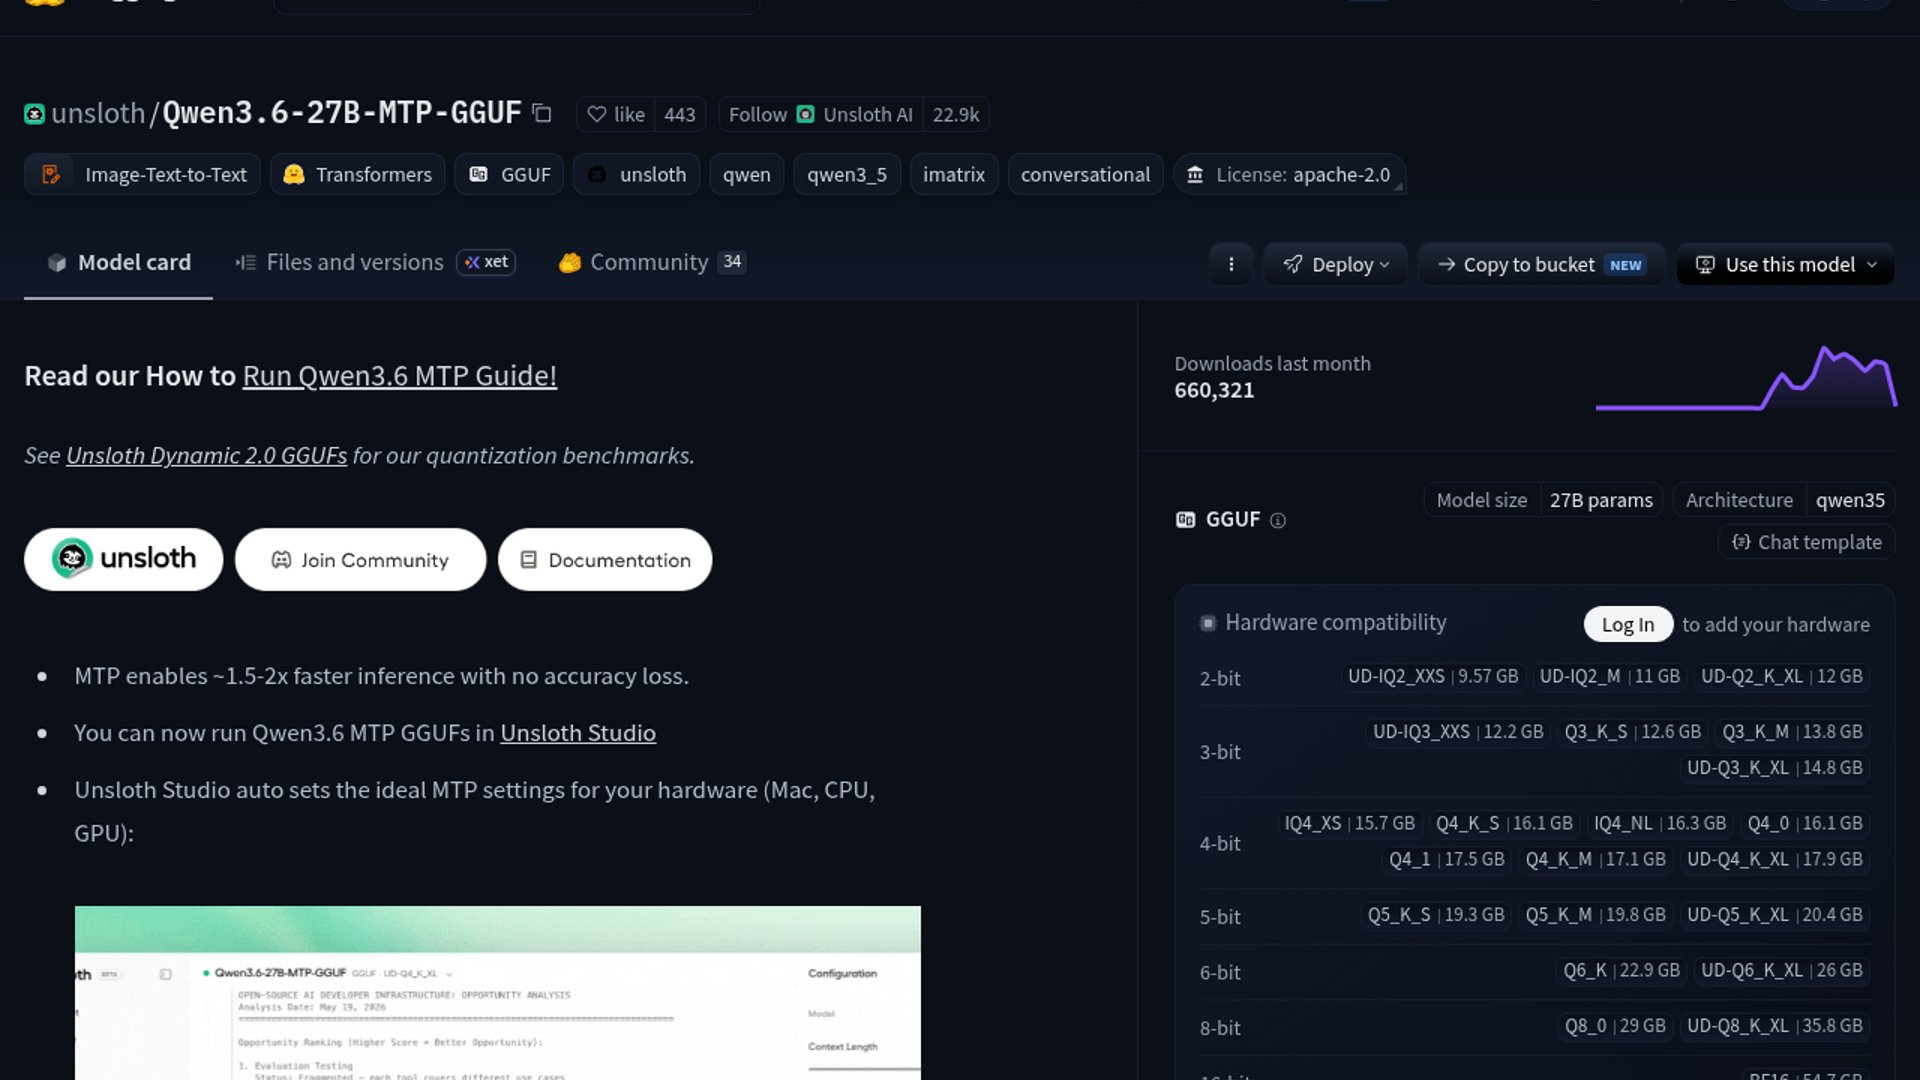Open the unsloth namespace link
1920x1080 pixels.
[x=98, y=114]
